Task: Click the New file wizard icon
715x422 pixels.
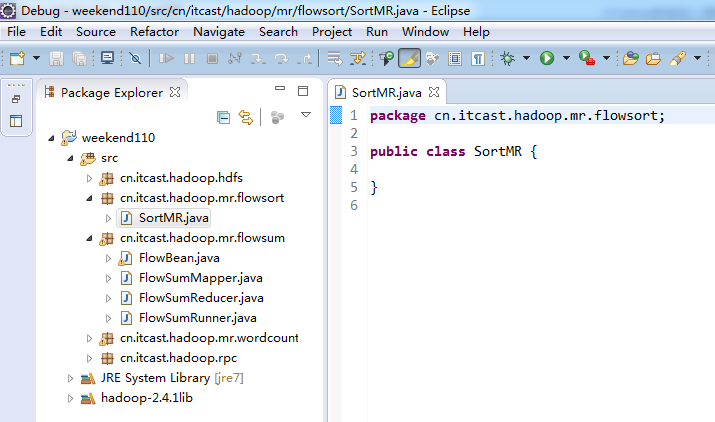Action: (17, 58)
